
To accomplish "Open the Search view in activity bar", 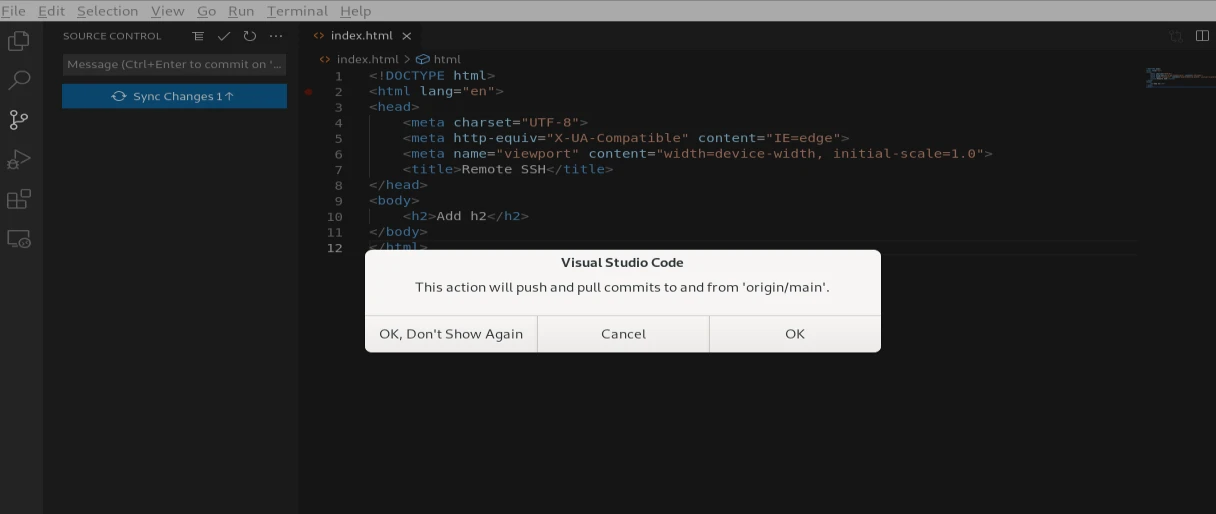I will point(18,80).
